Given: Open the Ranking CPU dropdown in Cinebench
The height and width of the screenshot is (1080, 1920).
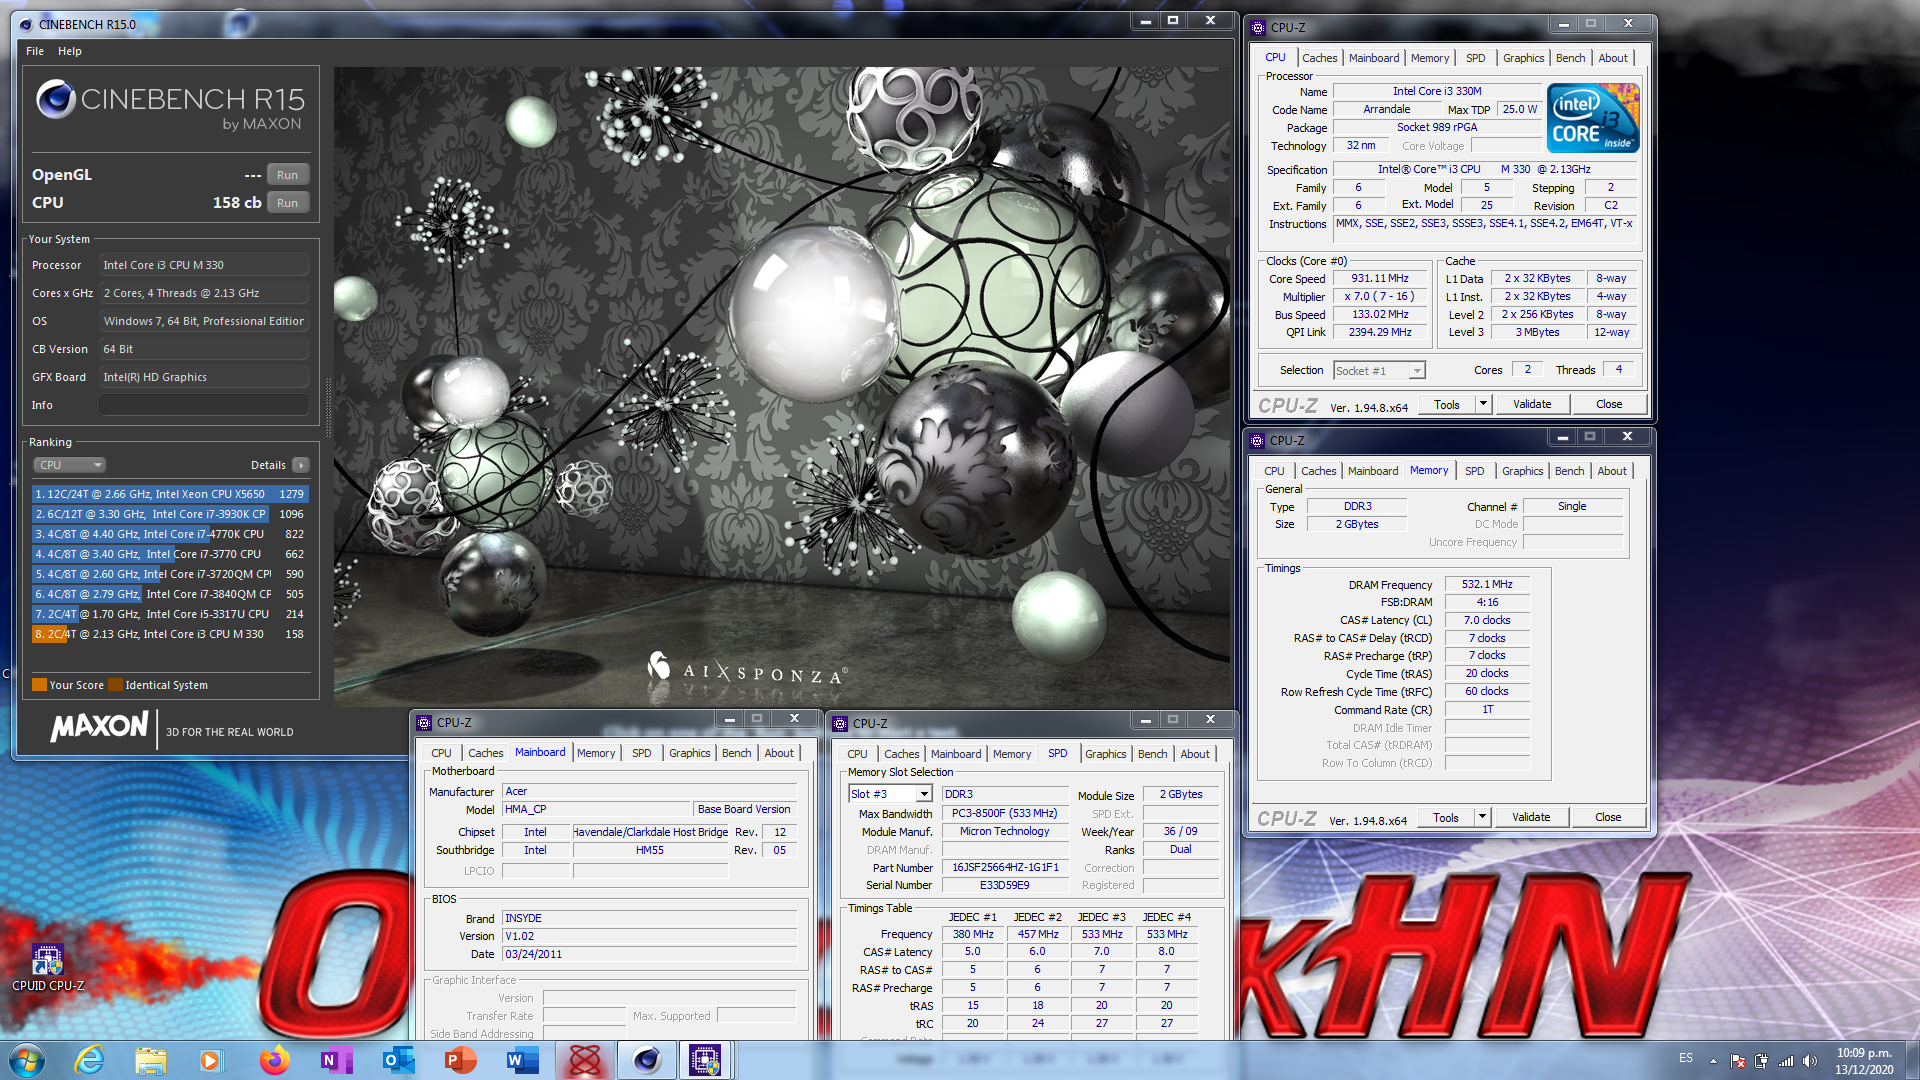Looking at the screenshot, I should [69, 465].
